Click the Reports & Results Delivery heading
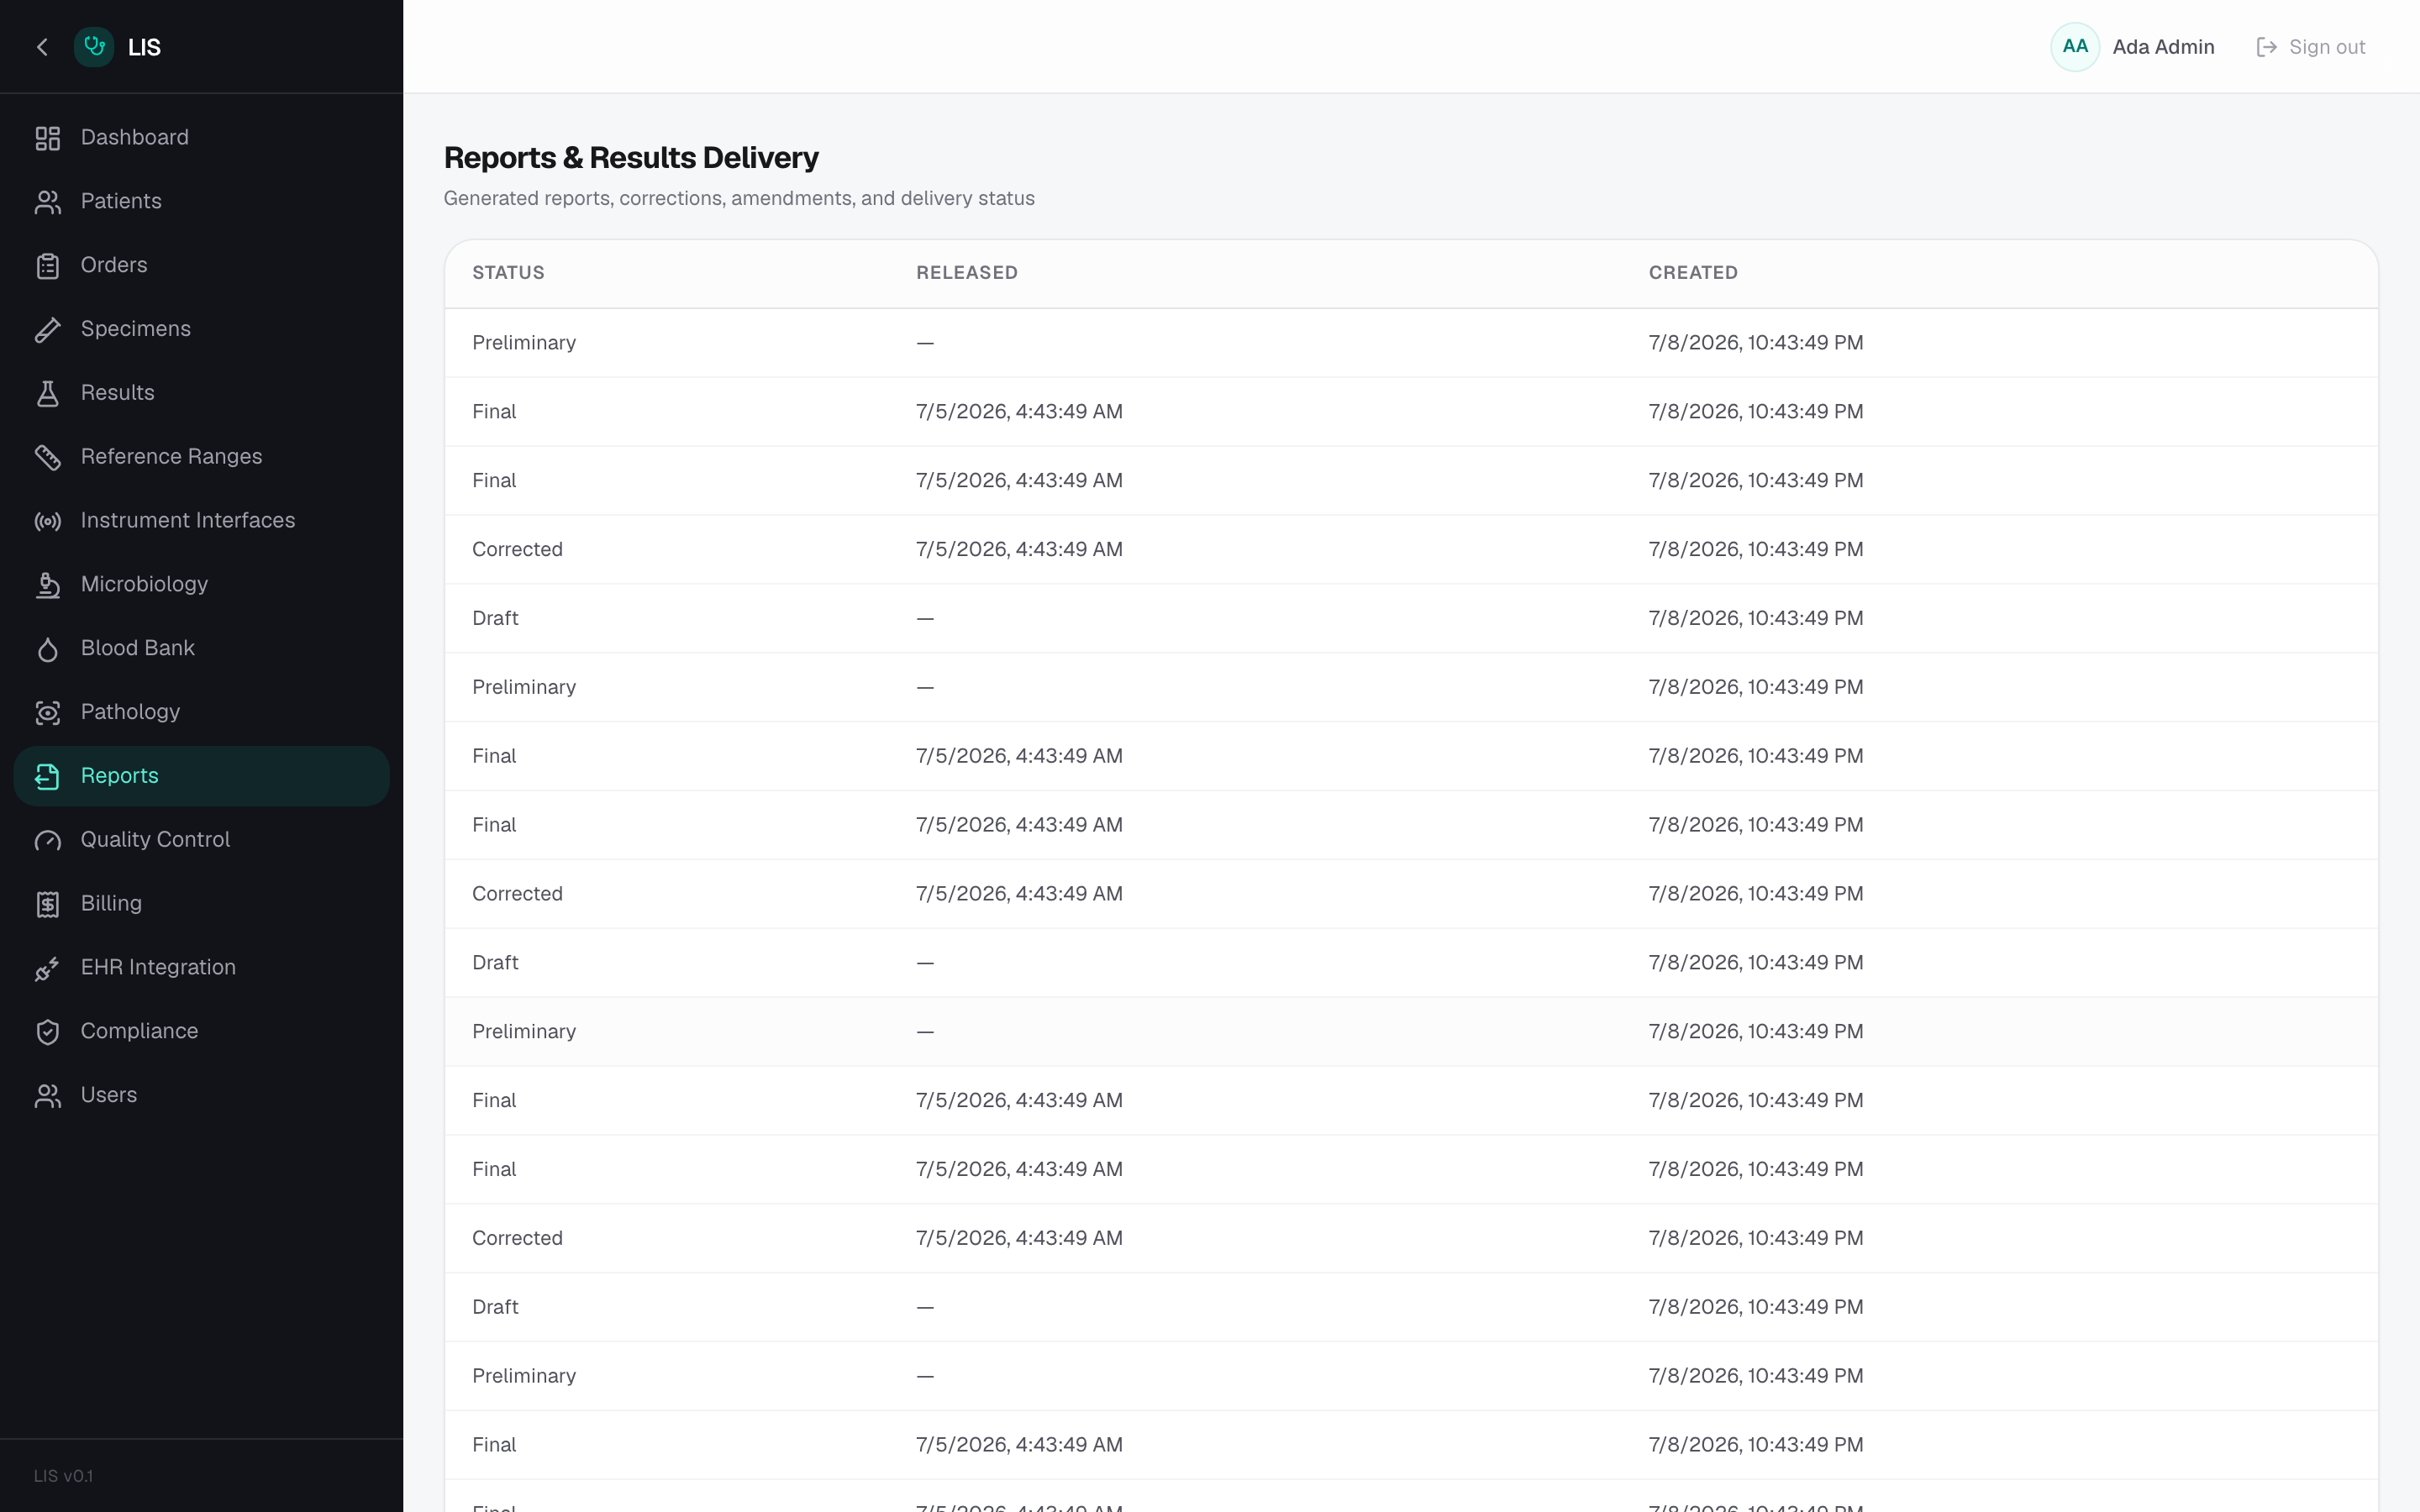 [630, 158]
